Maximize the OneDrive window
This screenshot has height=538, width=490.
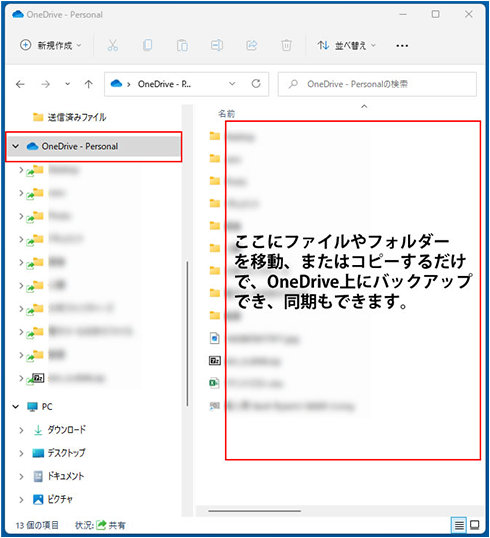(x=435, y=14)
